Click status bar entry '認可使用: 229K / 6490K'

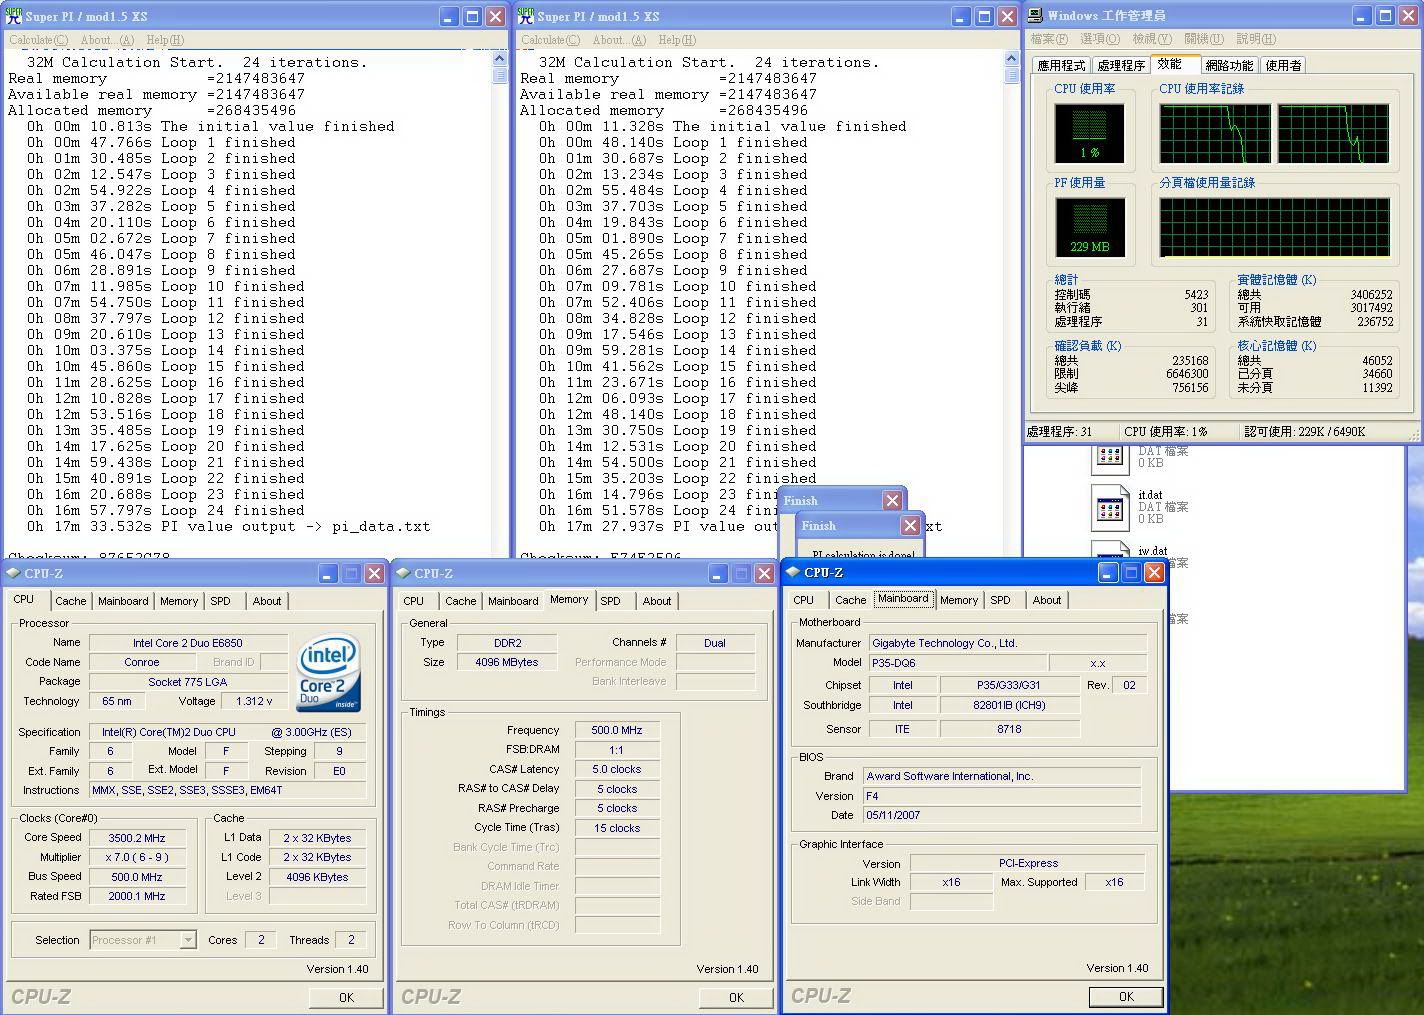point(1304,431)
